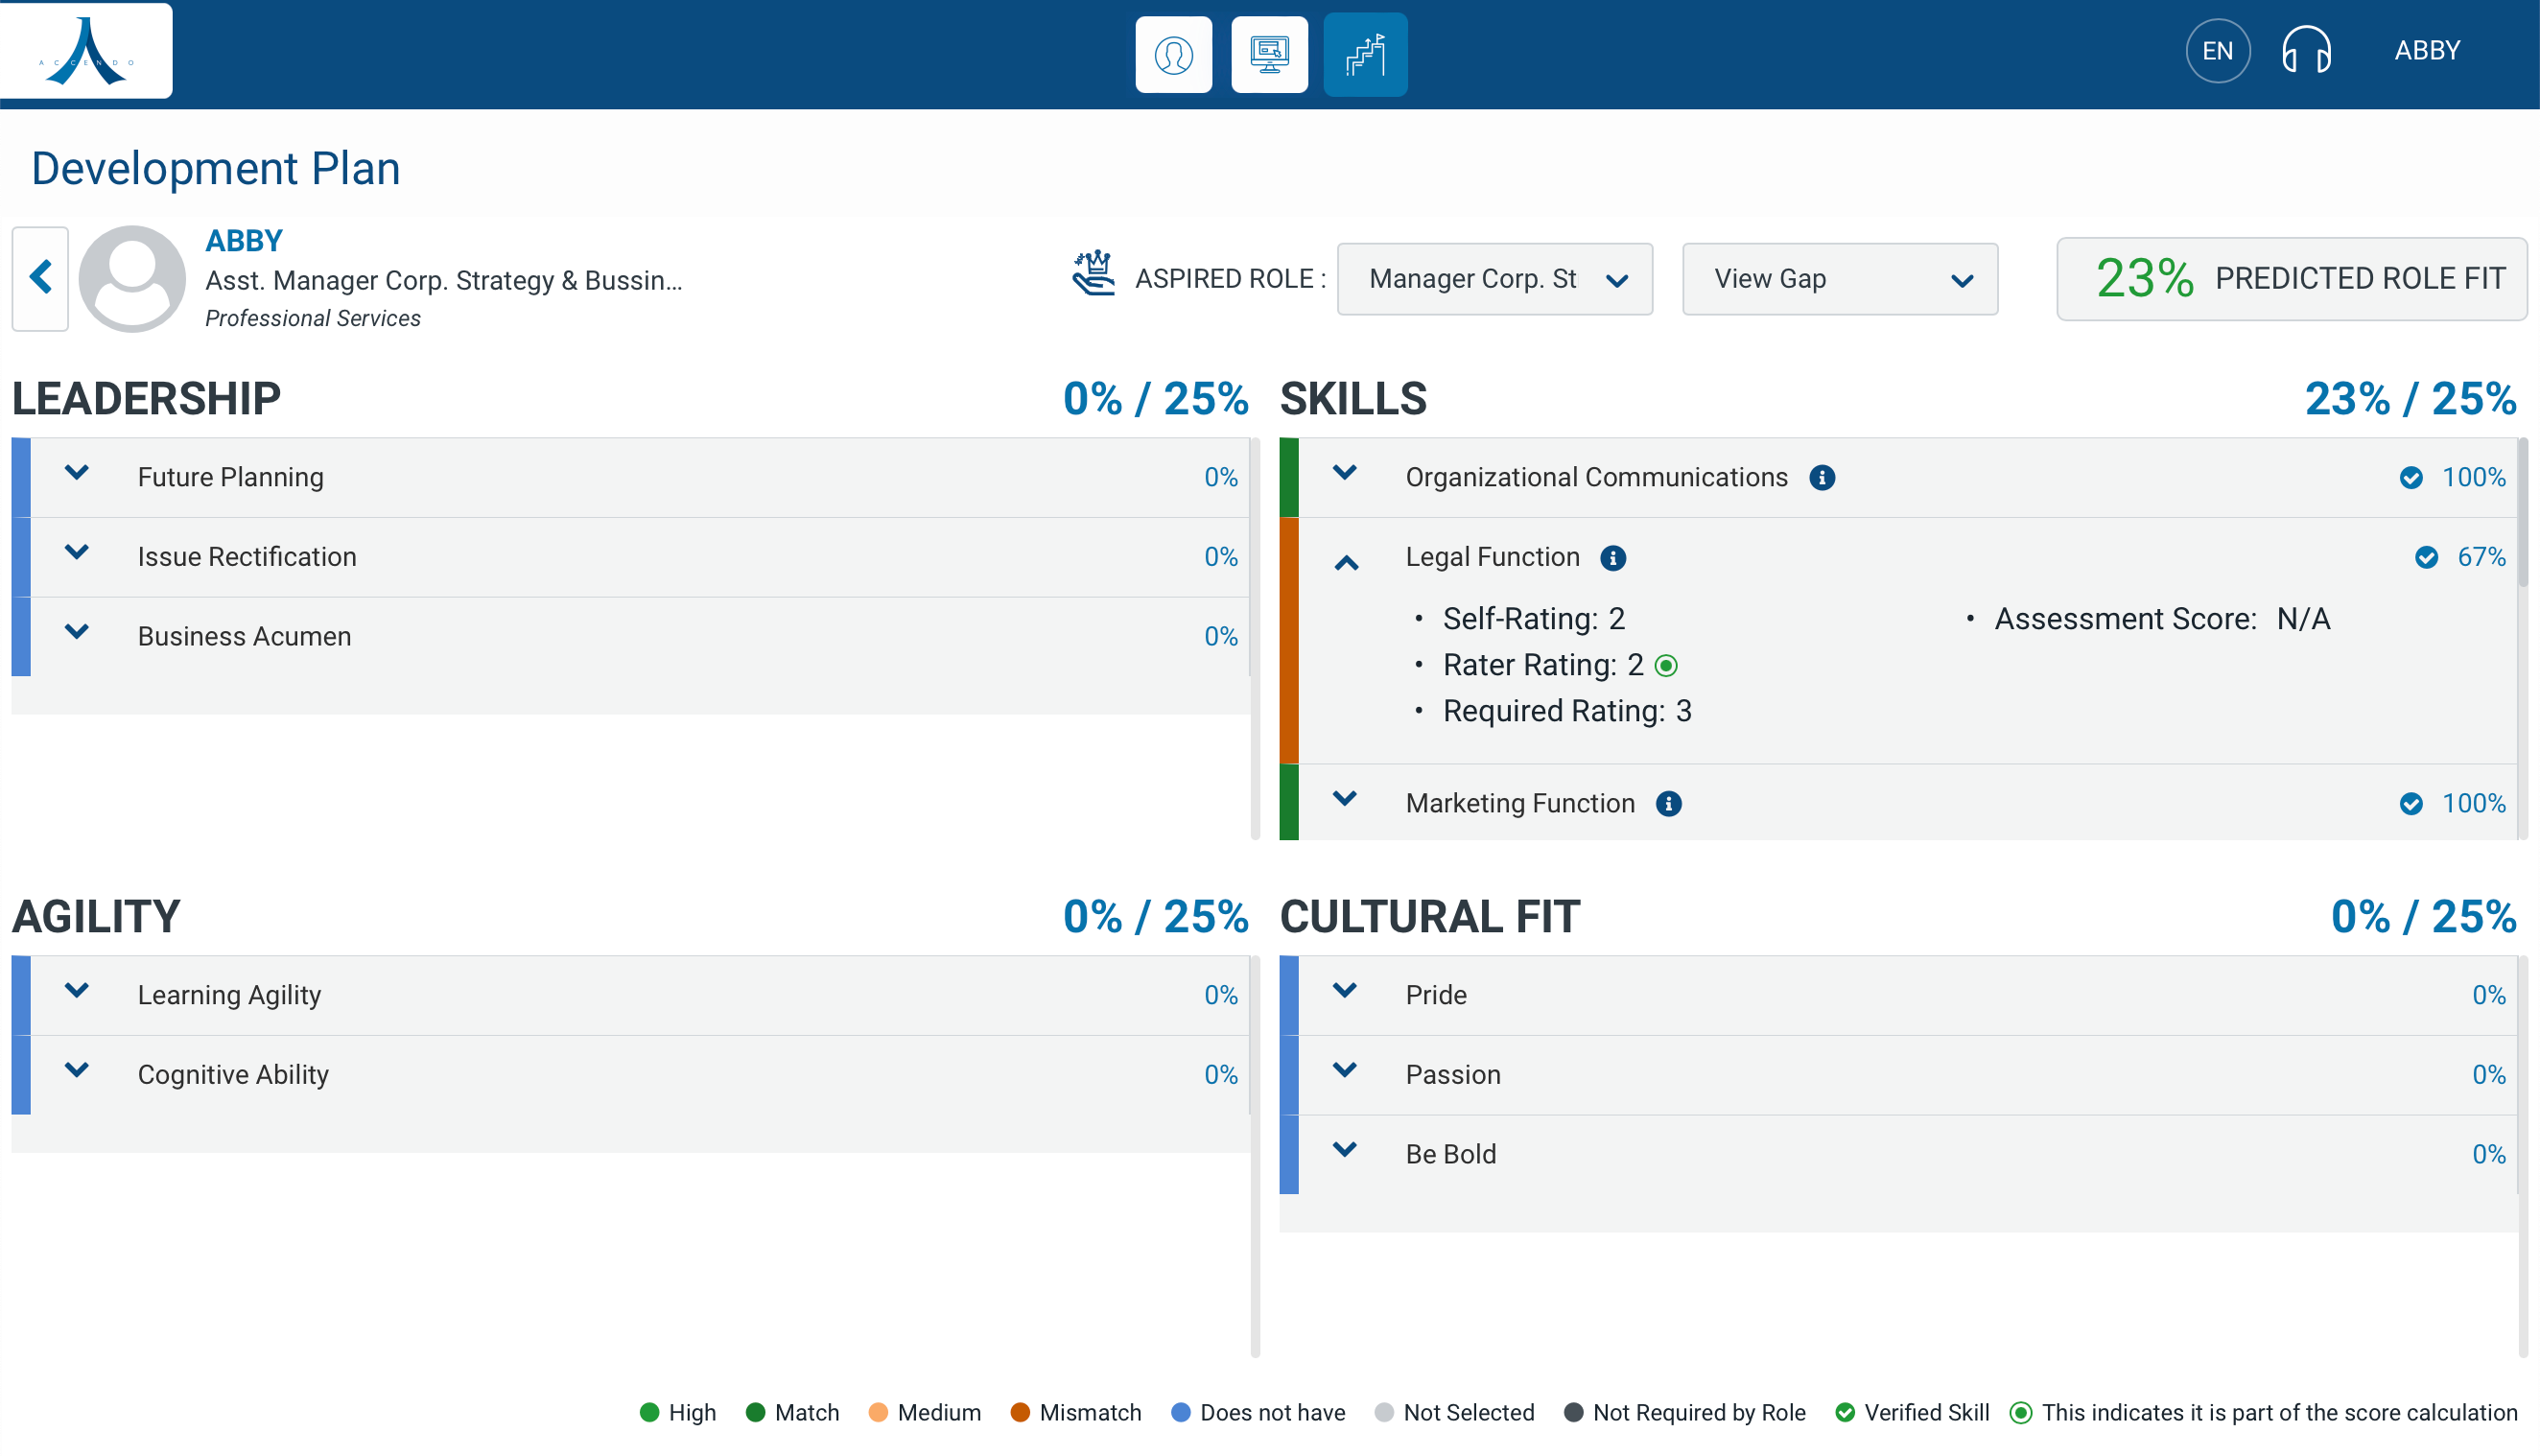Switch language via EN button
This screenshot has height=1456, width=2540.
[2217, 50]
